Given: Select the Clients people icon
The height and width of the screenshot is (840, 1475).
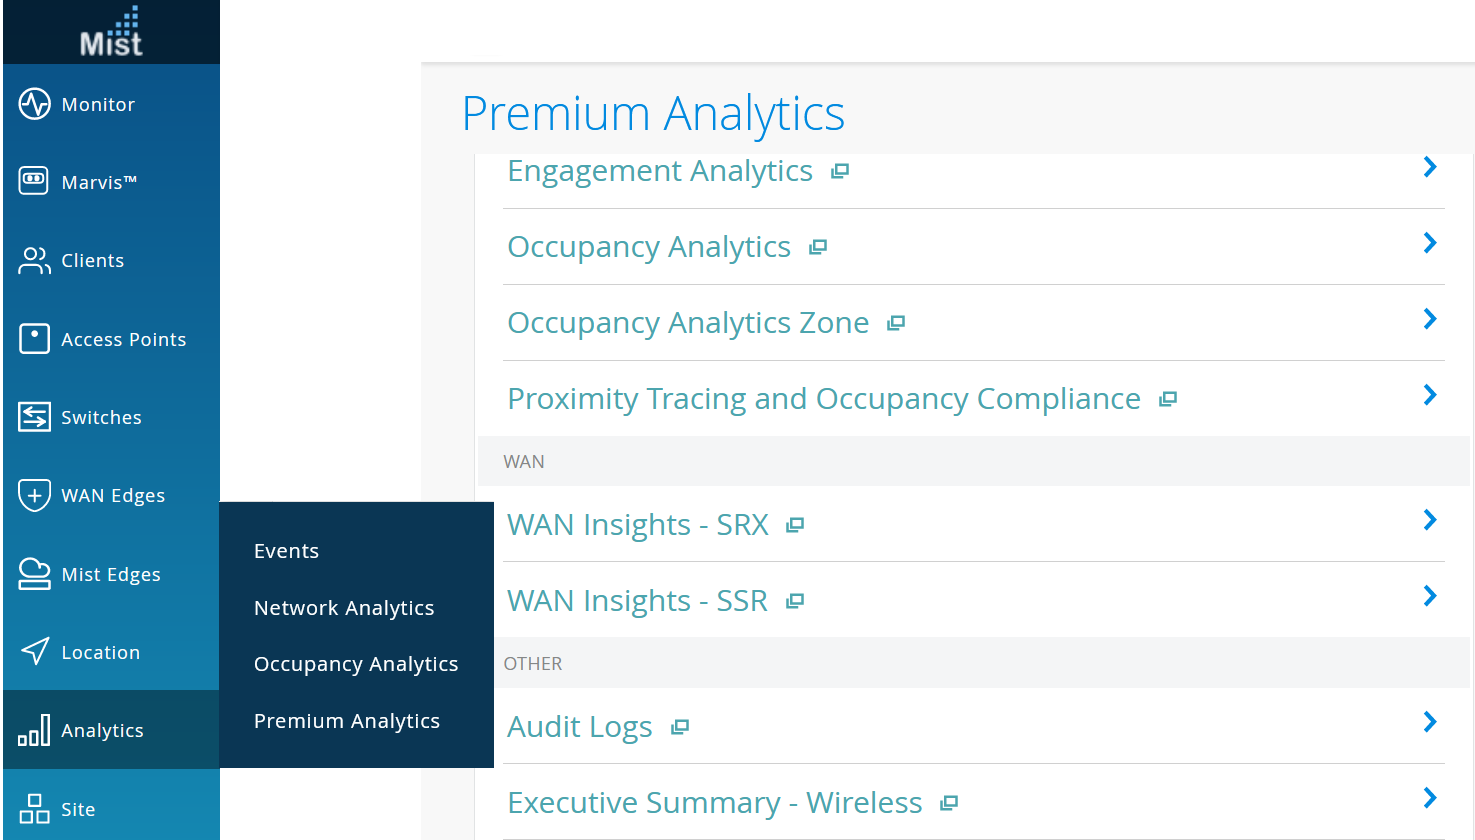Looking at the screenshot, I should [34, 260].
